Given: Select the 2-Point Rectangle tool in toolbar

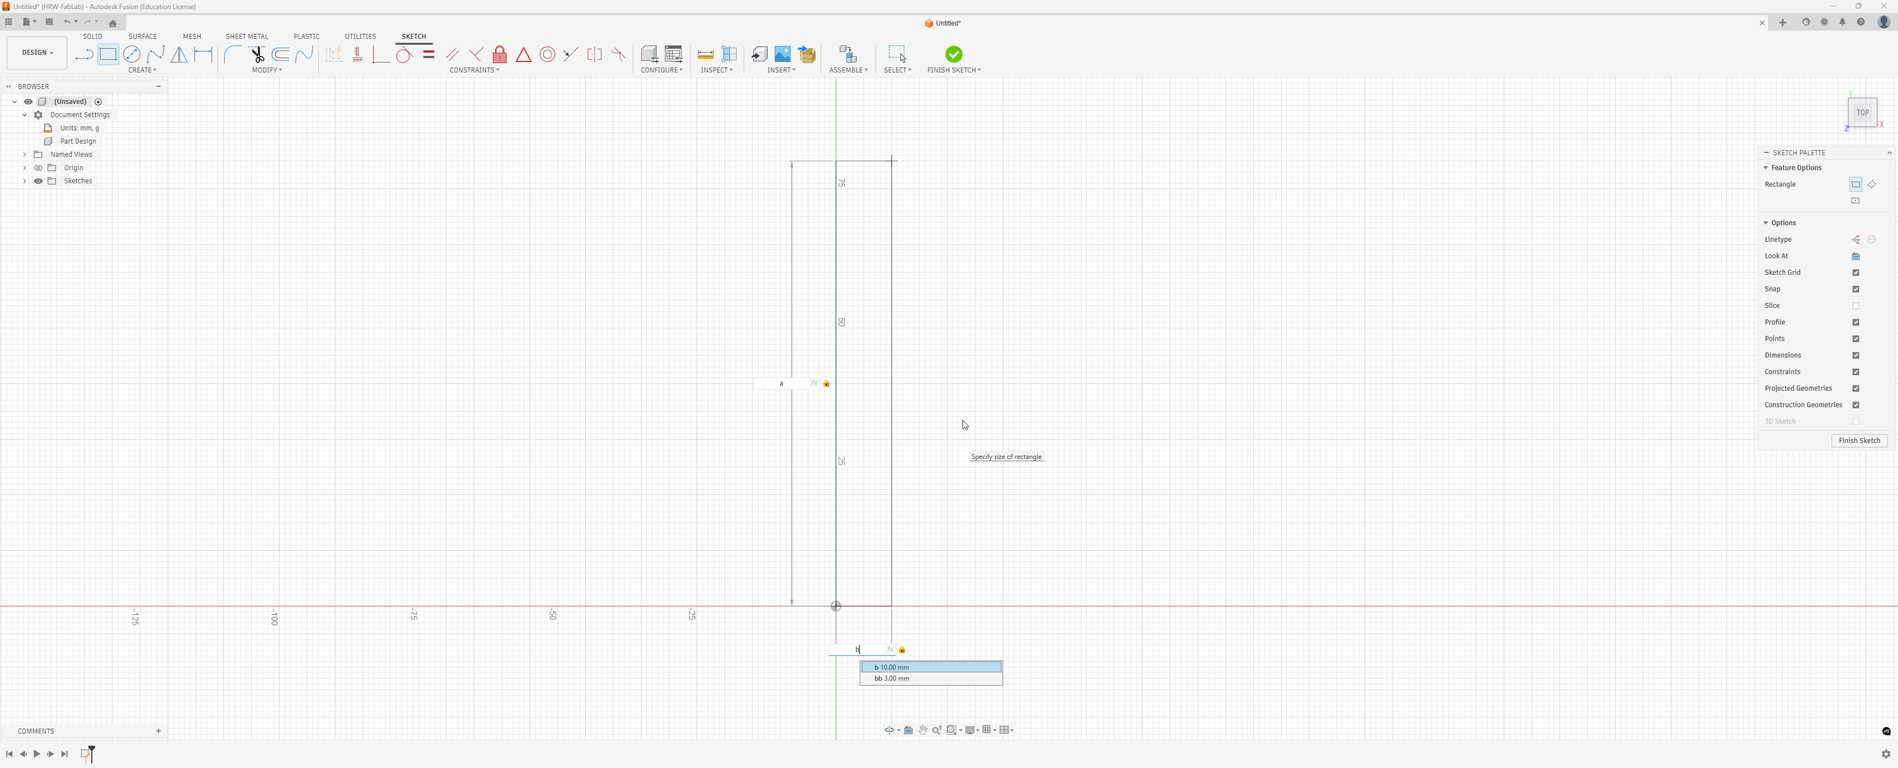Looking at the screenshot, I should pos(108,54).
